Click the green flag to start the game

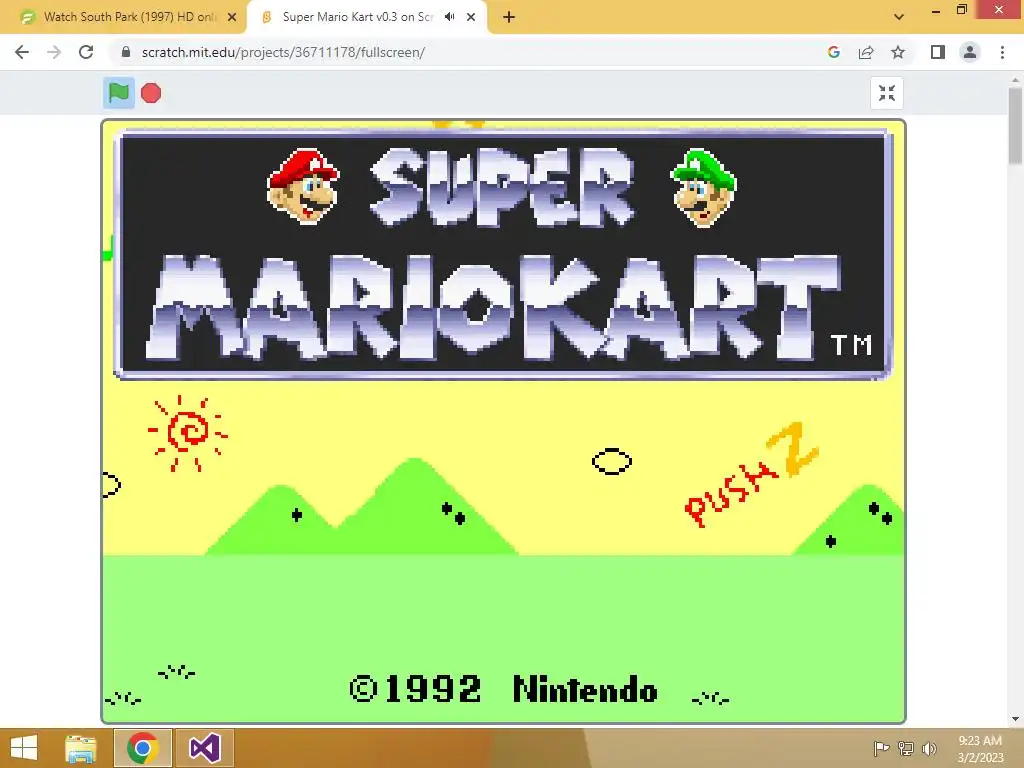coord(119,93)
